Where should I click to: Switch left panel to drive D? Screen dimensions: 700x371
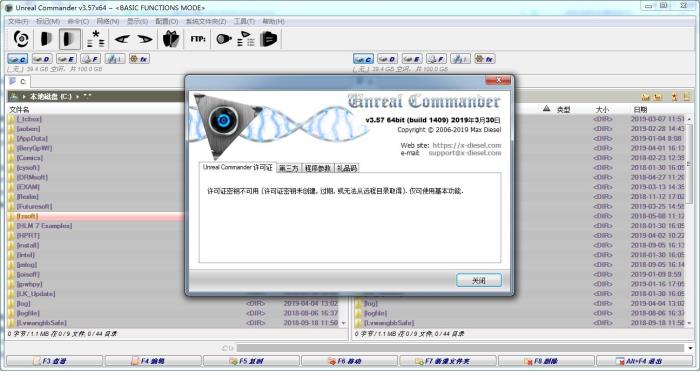point(42,59)
